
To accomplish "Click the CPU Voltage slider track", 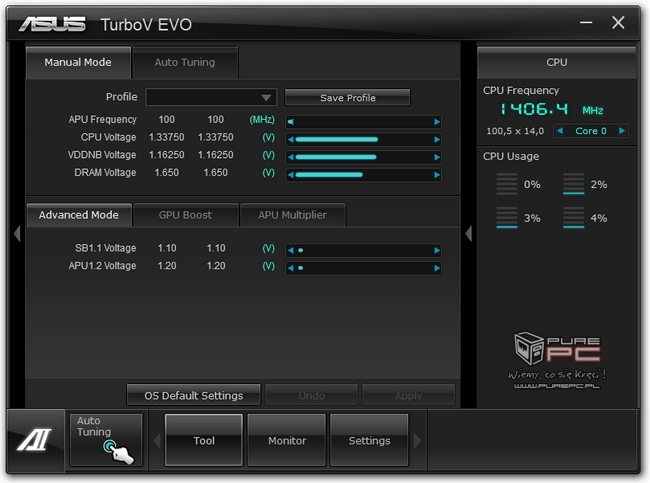I will (x=364, y=140).
